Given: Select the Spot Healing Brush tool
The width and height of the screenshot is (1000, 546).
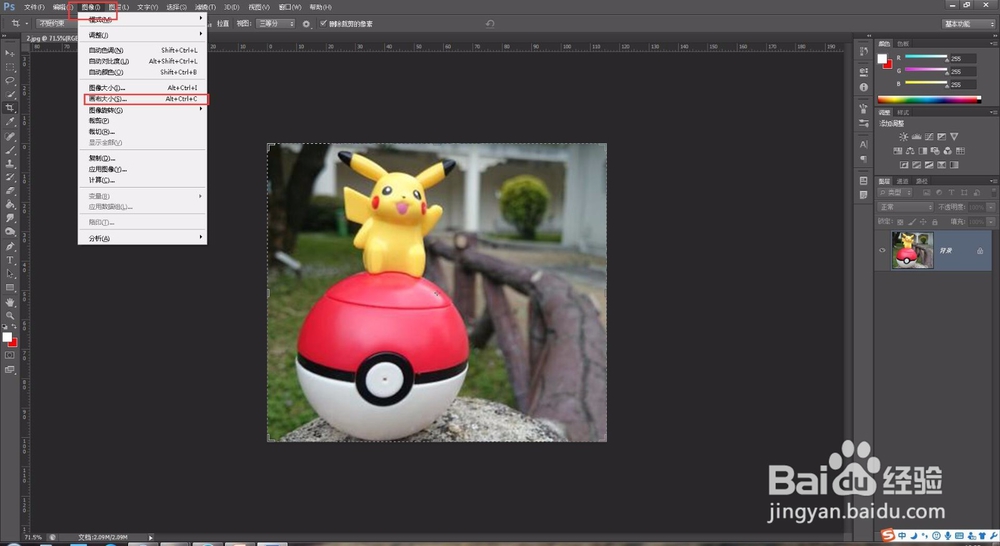Looking at the screenshot, I should [10, 136].
